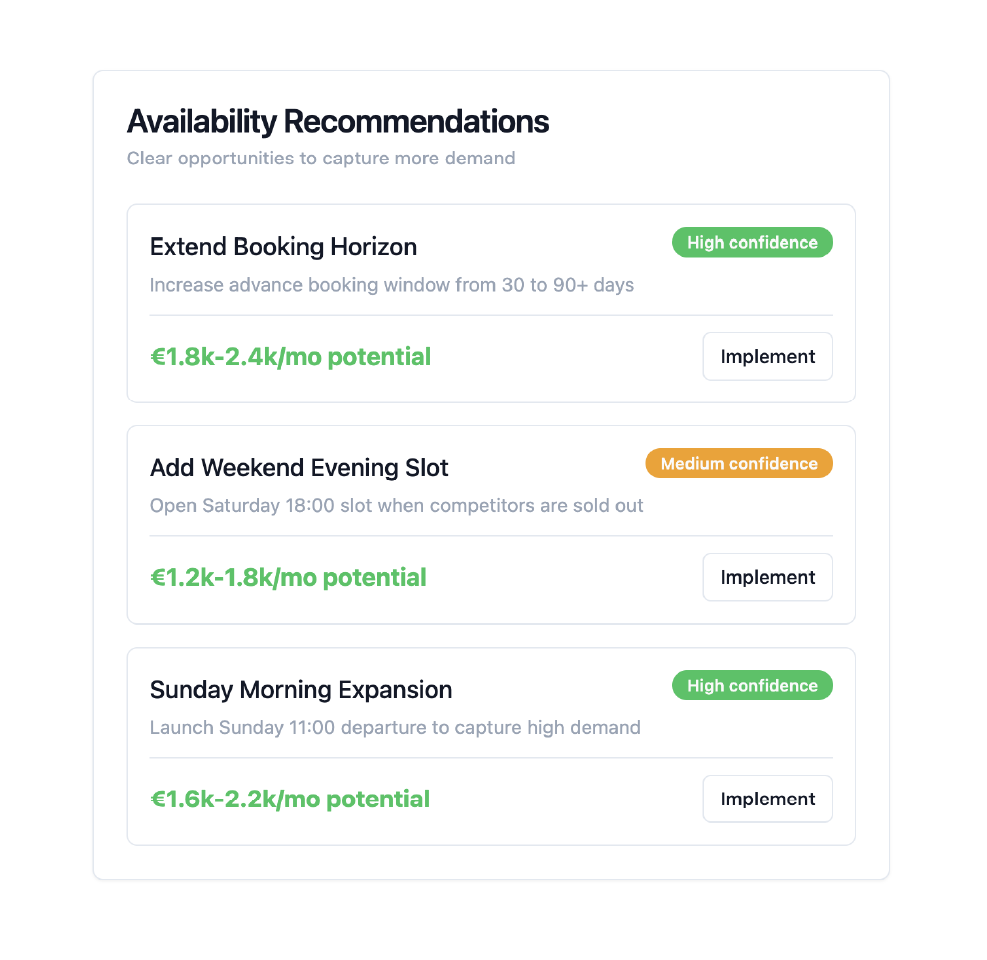Open the Extend Booking Horizon title

click(283, 247)
